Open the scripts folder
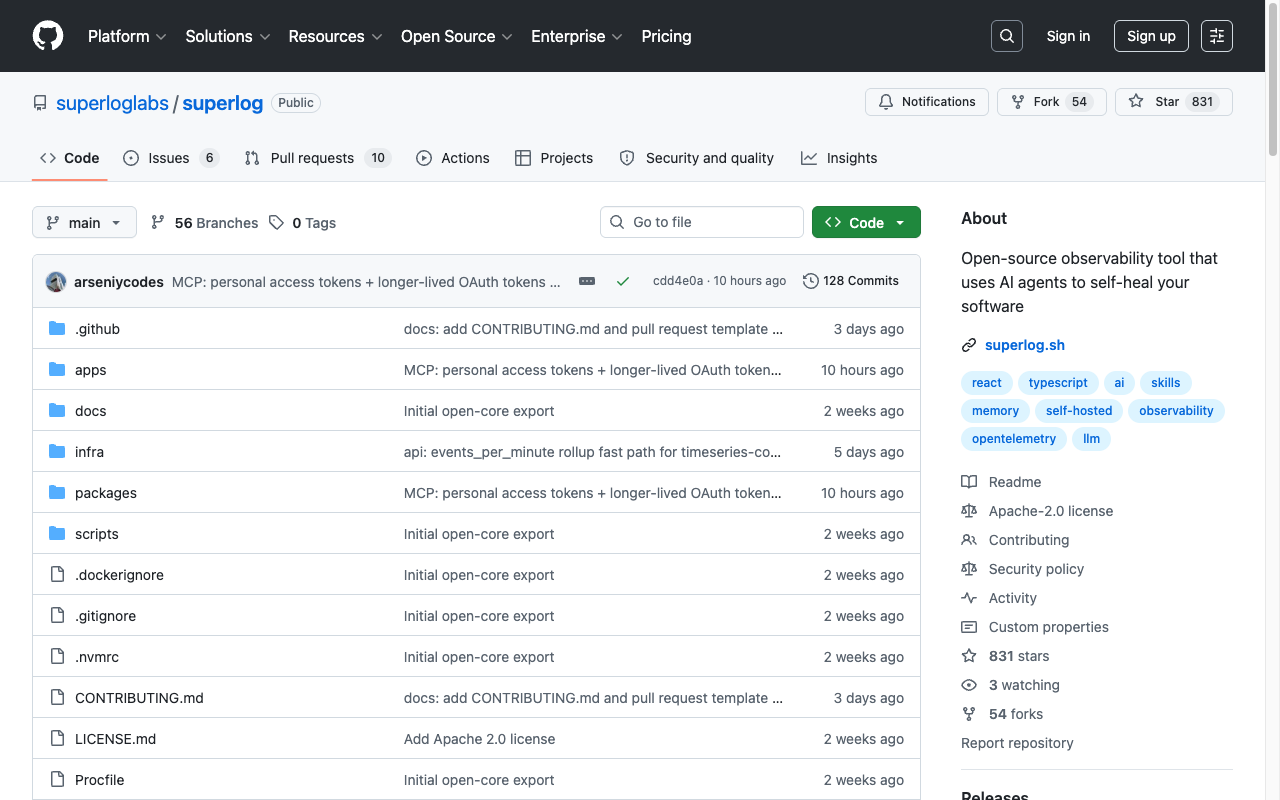The width and height of the screenshot is (1280, 800). (x=97, y=534)
